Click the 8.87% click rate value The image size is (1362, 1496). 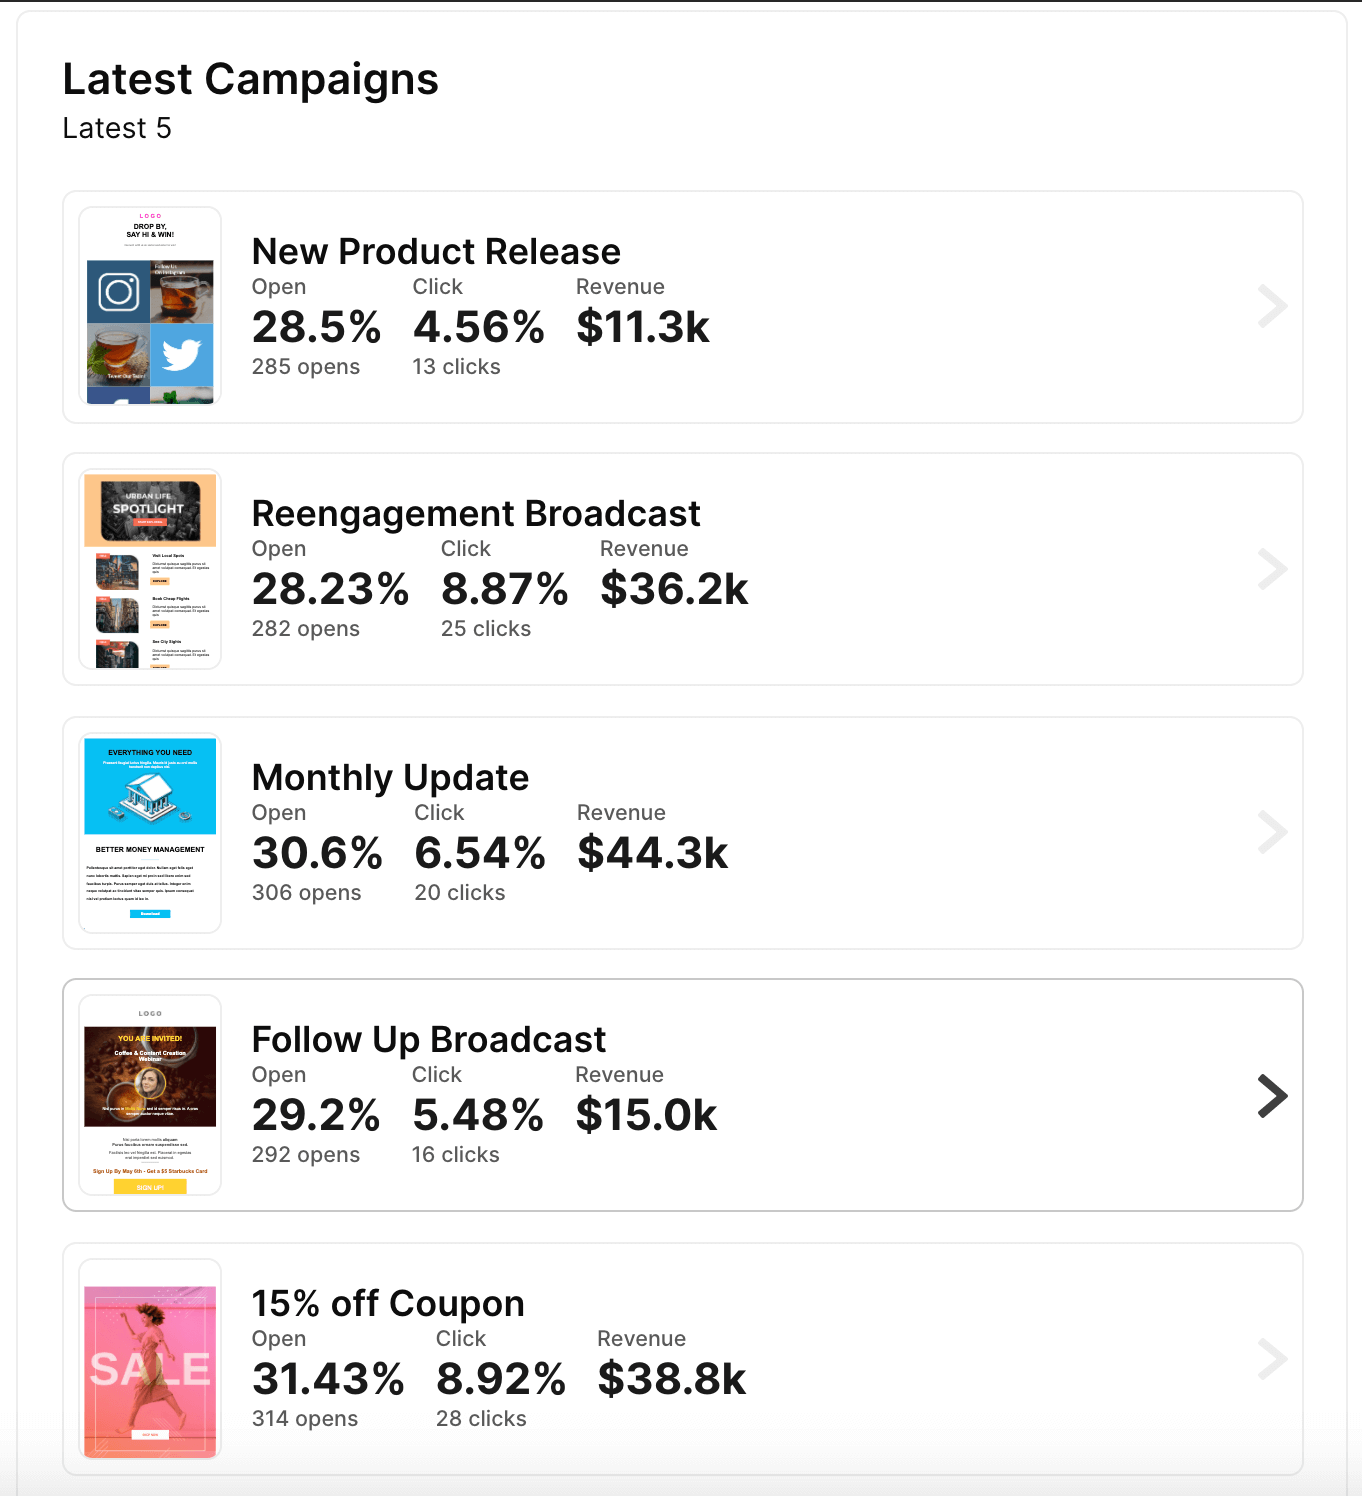pos(504,589)
